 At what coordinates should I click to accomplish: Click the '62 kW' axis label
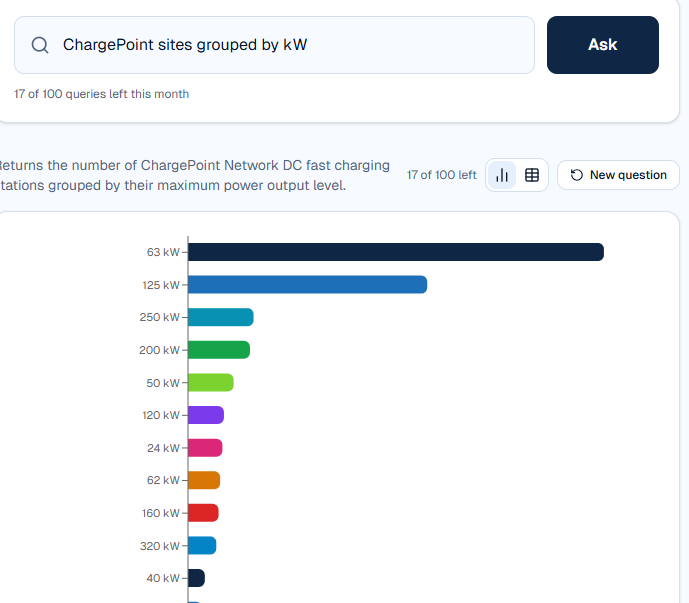[163, 480]
